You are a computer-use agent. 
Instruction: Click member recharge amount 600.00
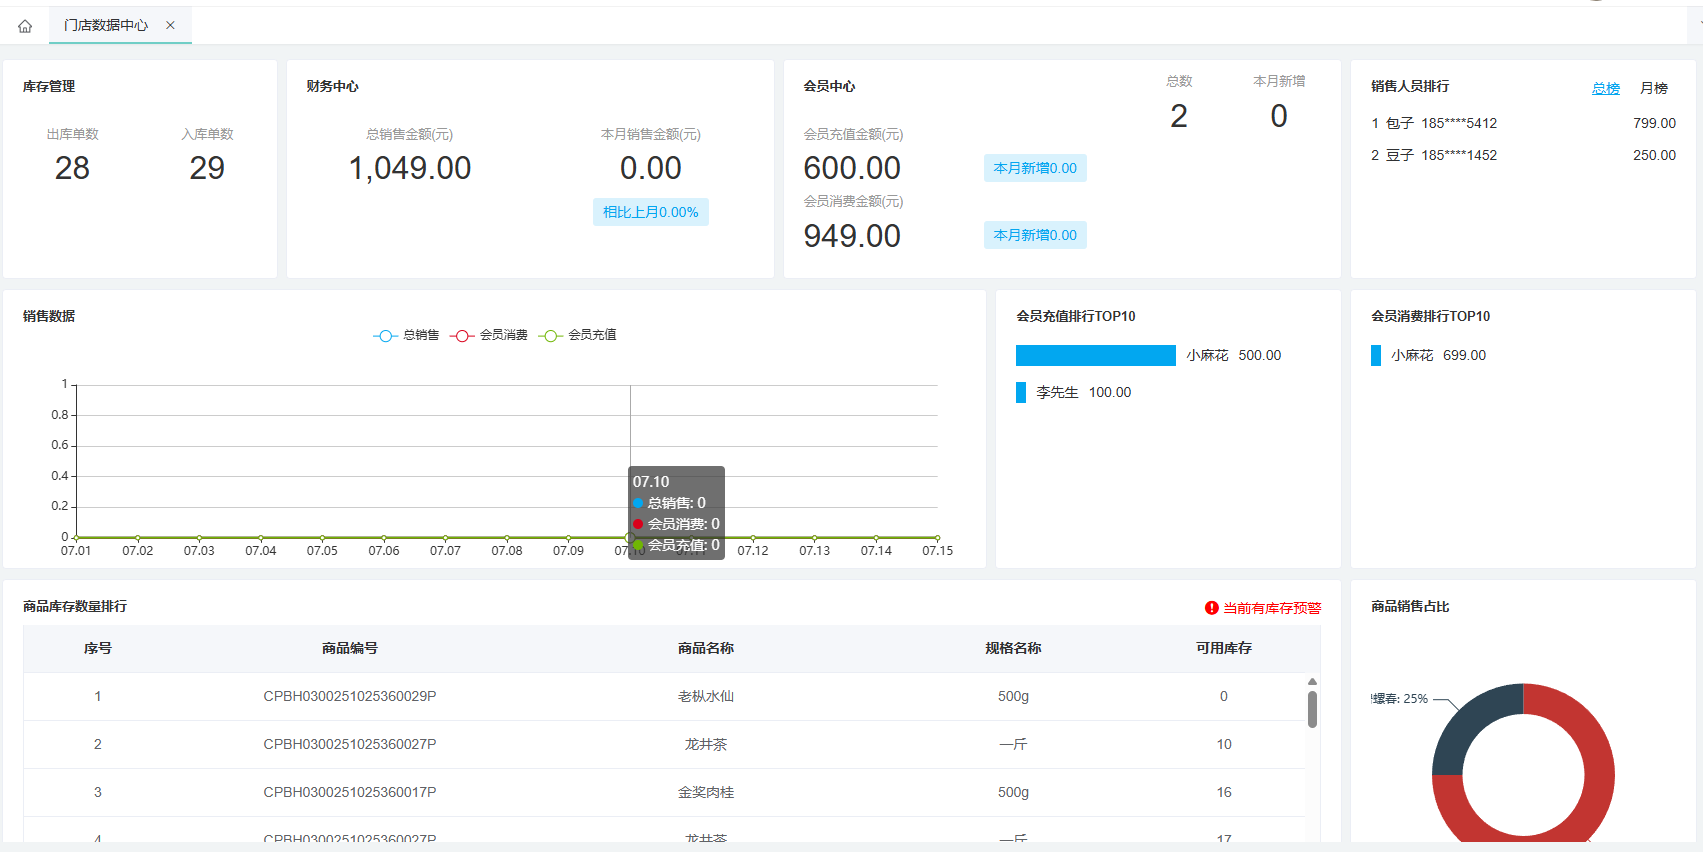coord(852,168)
